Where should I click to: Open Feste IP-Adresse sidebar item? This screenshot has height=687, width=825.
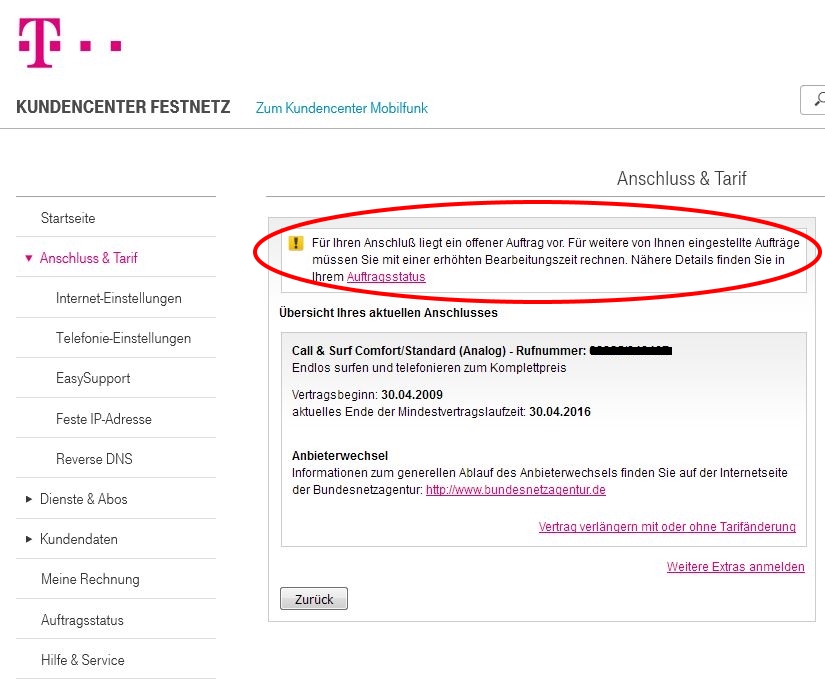[104, 419]
